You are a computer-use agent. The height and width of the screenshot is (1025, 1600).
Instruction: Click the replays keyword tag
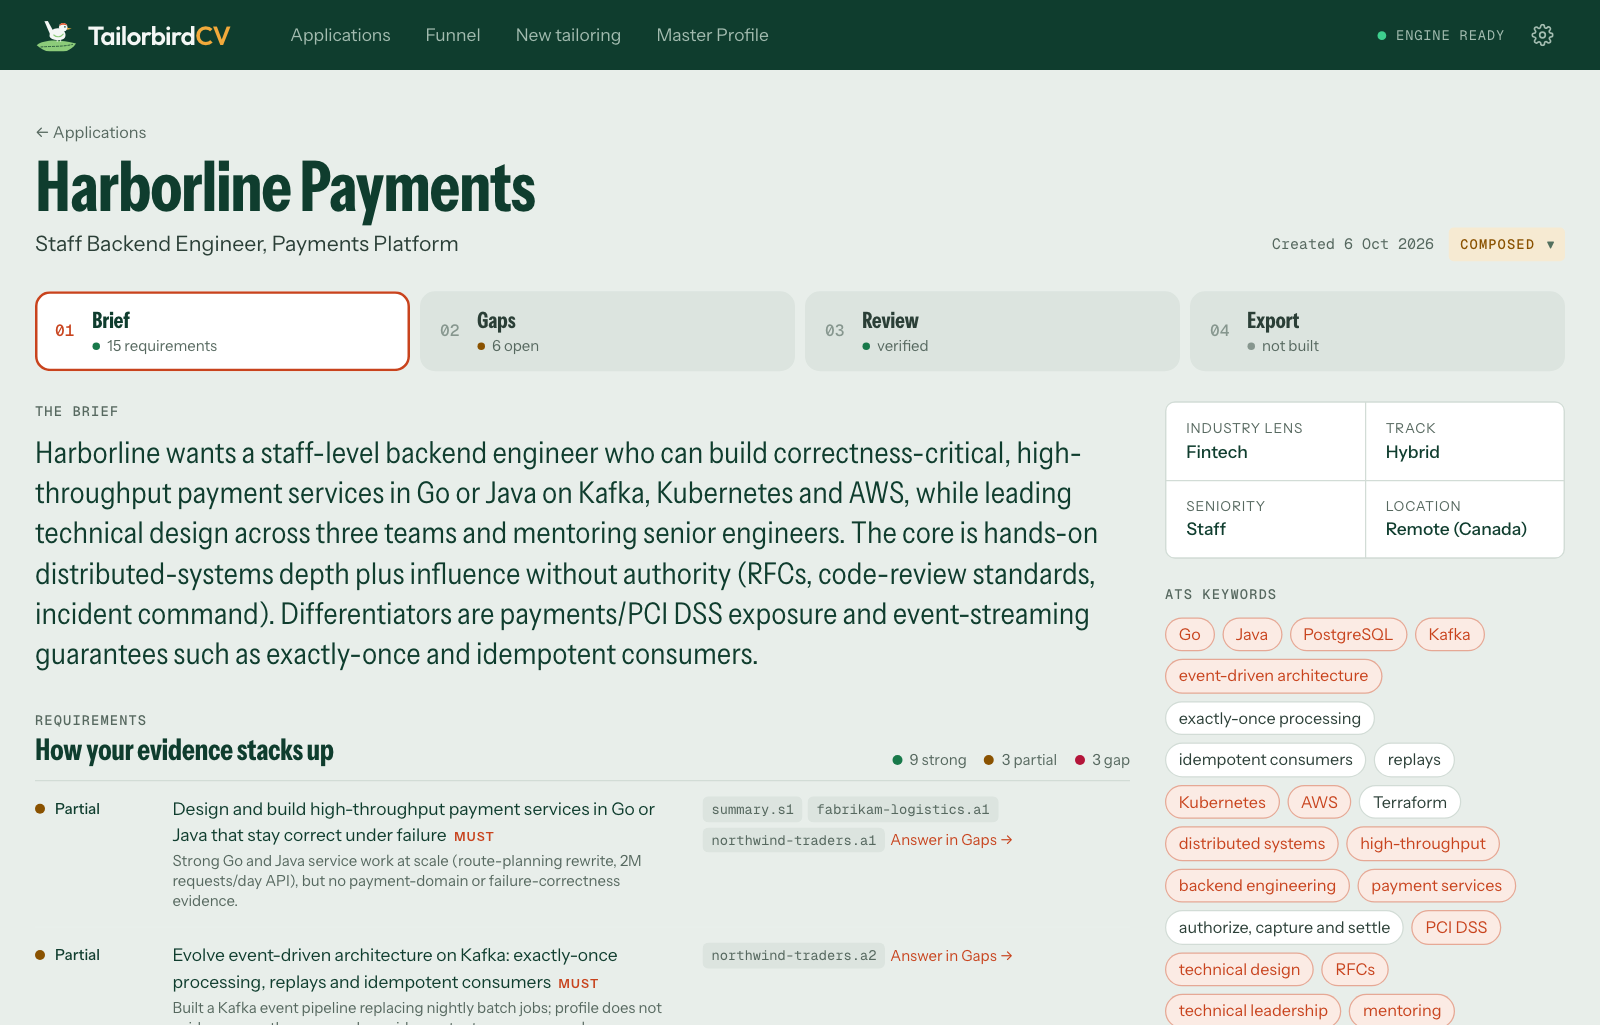click(1414, 760)
